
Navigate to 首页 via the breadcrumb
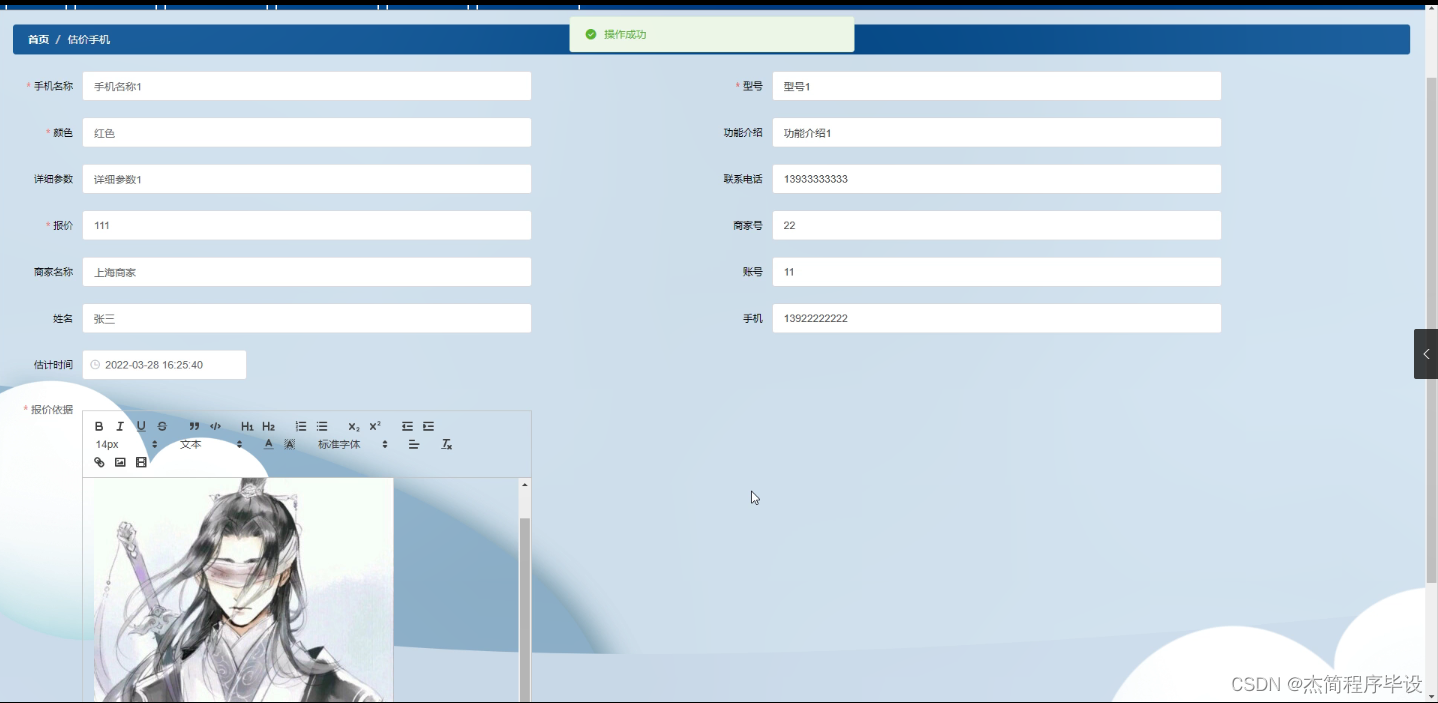(37, 39)
